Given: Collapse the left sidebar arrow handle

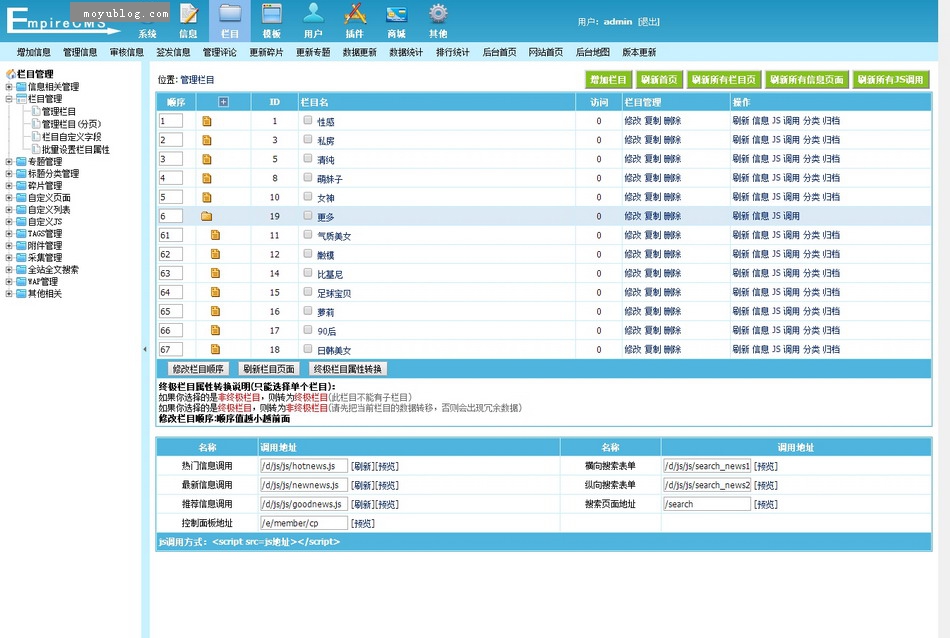Looking at the screenshot, I should [x=145, y=349].
